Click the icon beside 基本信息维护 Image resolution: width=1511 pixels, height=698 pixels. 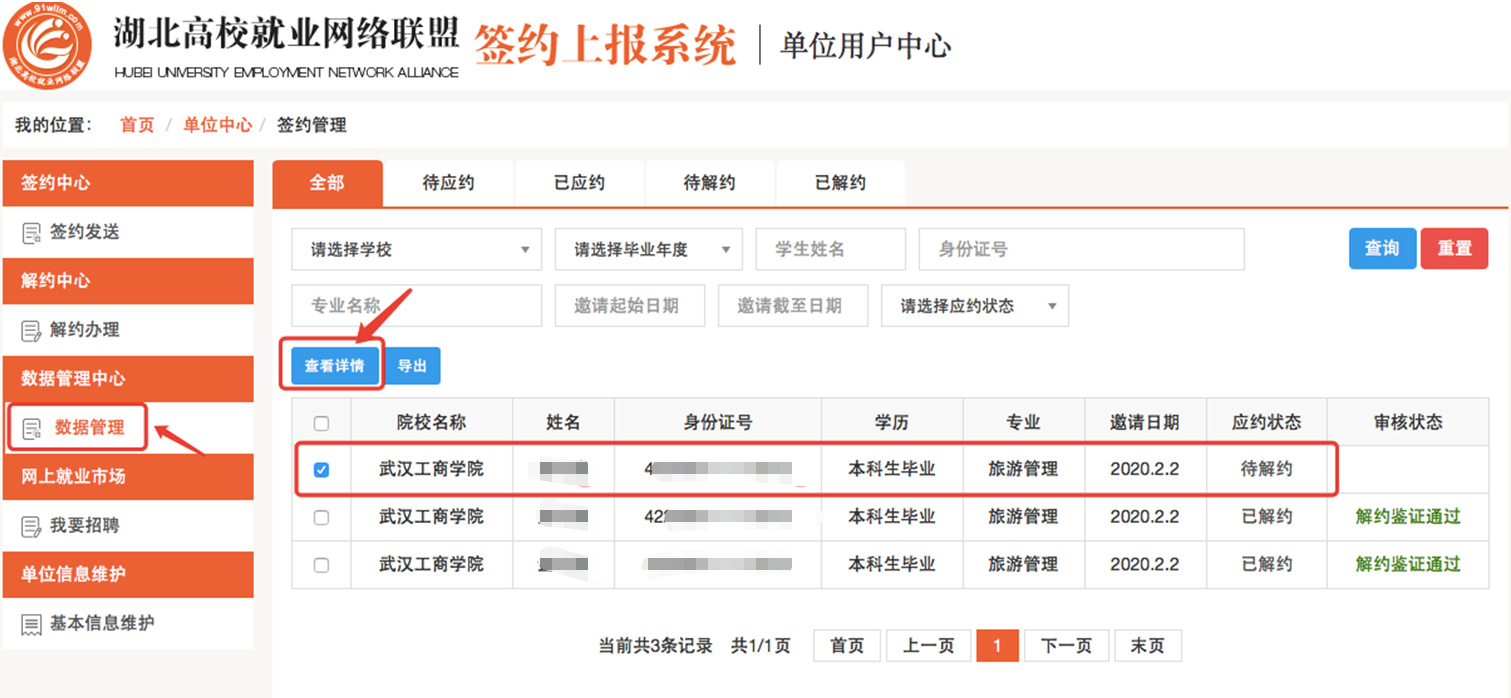coord(32,625)
